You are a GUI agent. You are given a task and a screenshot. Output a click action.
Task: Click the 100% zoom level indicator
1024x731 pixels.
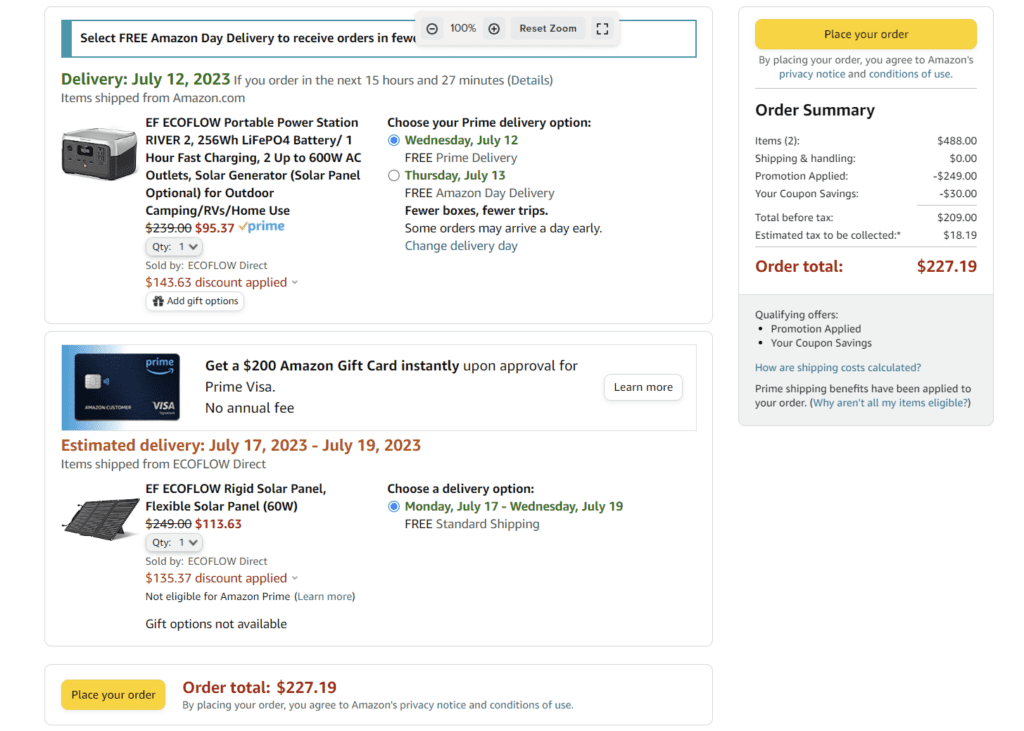pos(463,29)
